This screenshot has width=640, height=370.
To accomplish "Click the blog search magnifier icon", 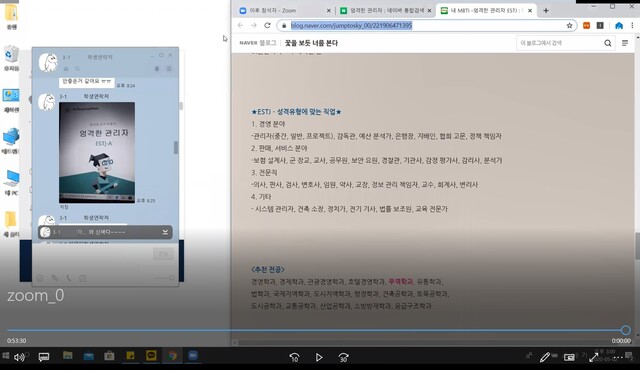I will [608, 43].
